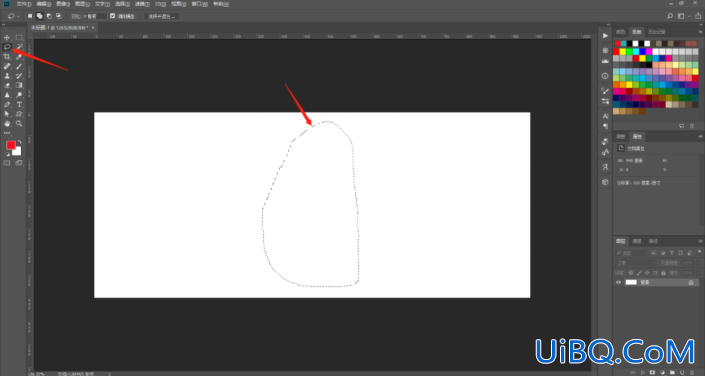Select the Hand tool
Screen dimensions: 705x376
click(7, 123)
